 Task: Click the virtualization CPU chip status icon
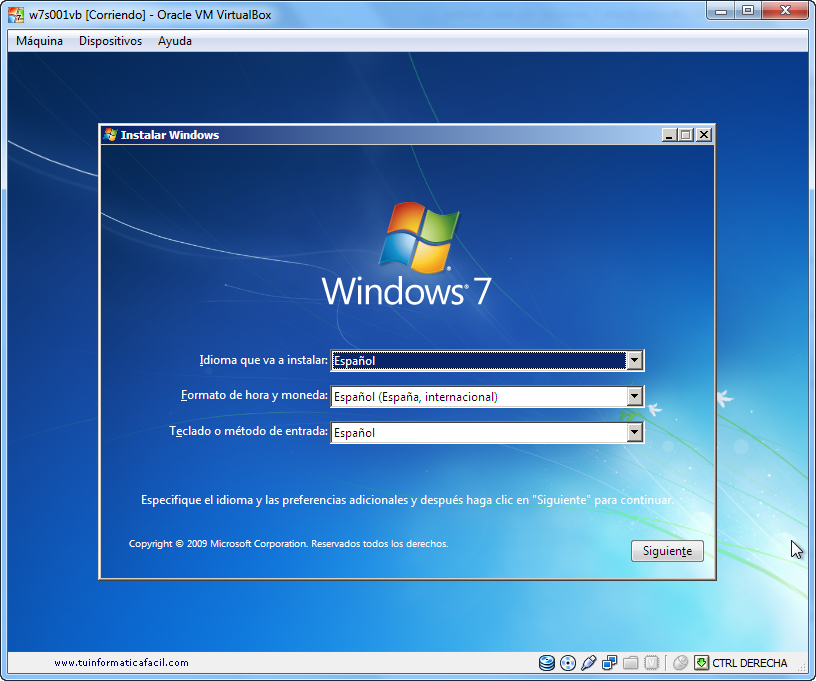652,663
